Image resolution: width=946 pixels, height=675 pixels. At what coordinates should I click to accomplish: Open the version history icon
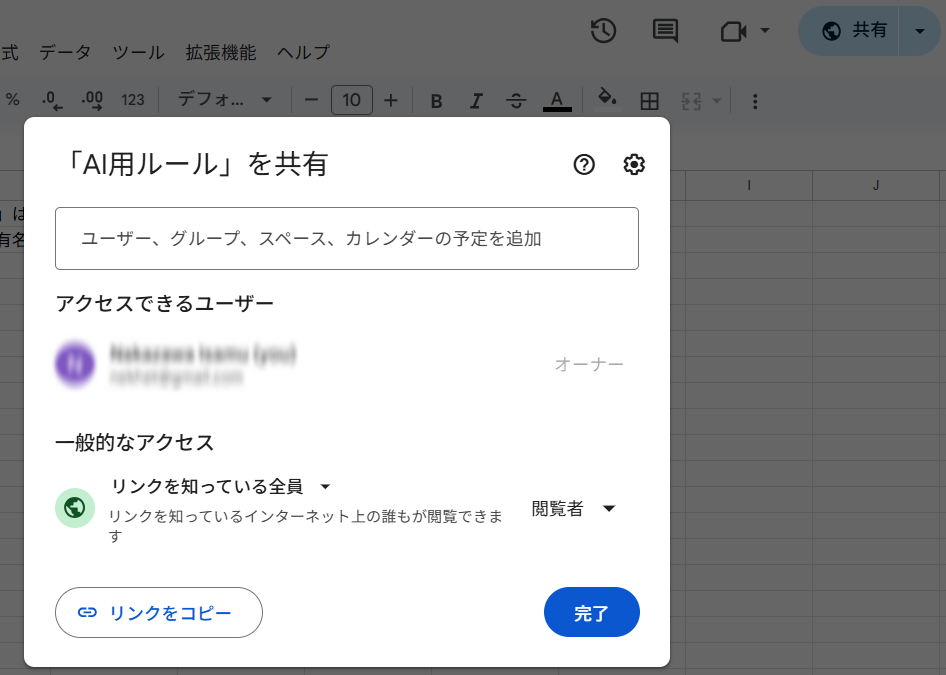603,31
